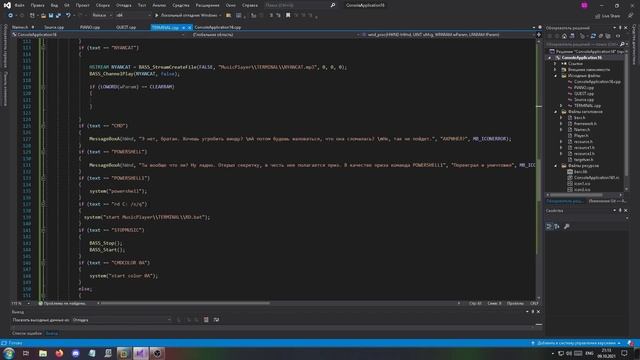Select PIANO.cpp in Solution Explorer

584,88
